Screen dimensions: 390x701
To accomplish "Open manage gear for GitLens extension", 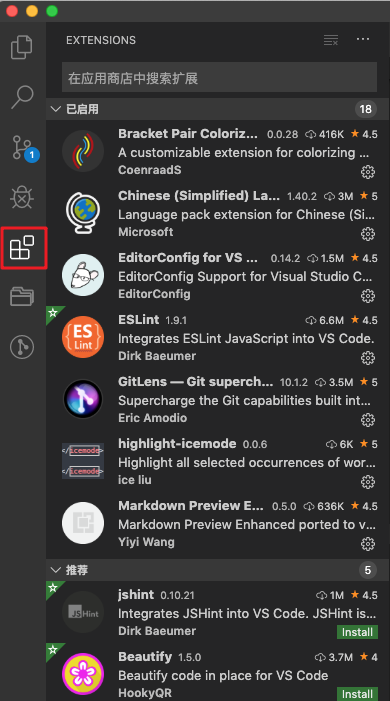I will click(x=368, y=420).
